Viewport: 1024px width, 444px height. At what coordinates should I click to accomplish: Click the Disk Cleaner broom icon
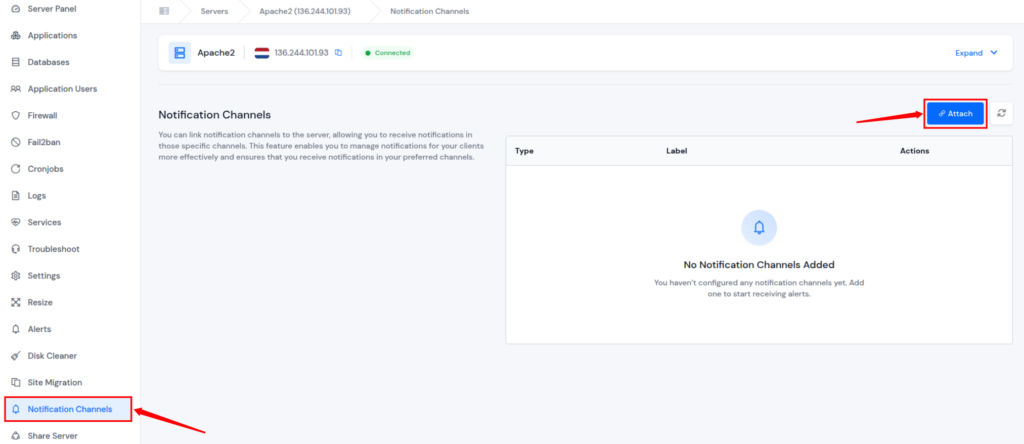16,356
